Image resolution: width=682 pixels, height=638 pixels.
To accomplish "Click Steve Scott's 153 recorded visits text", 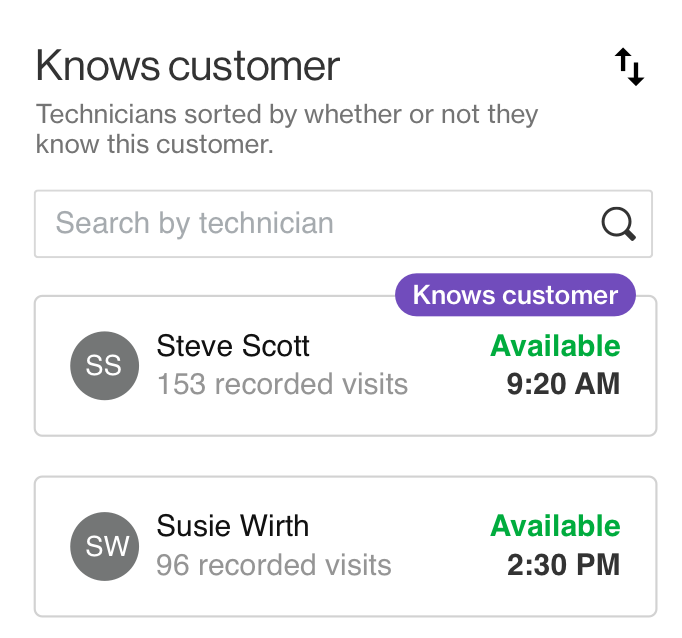I will pyautogui.click(x=282, y=384).
